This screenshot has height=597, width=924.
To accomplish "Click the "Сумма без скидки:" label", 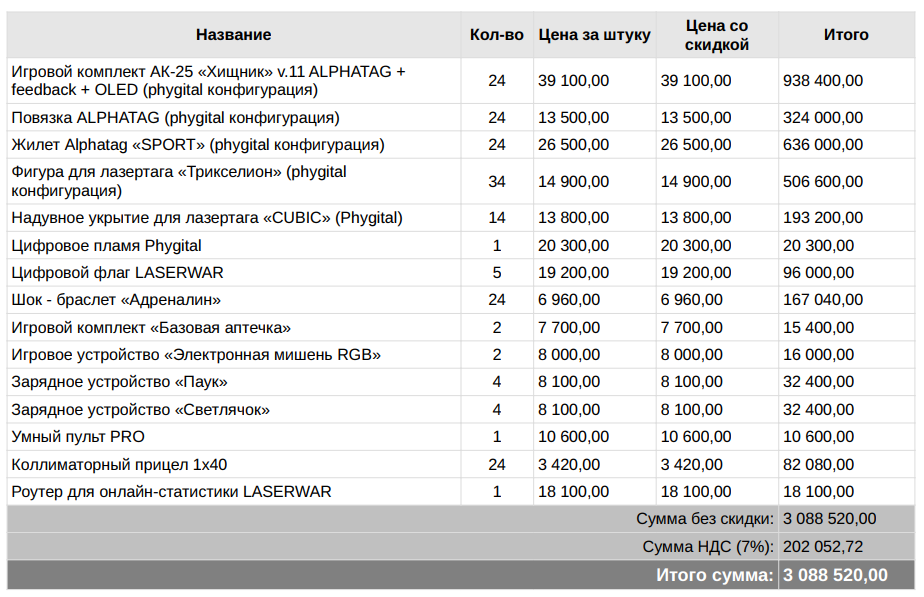I will pos(705,519).
